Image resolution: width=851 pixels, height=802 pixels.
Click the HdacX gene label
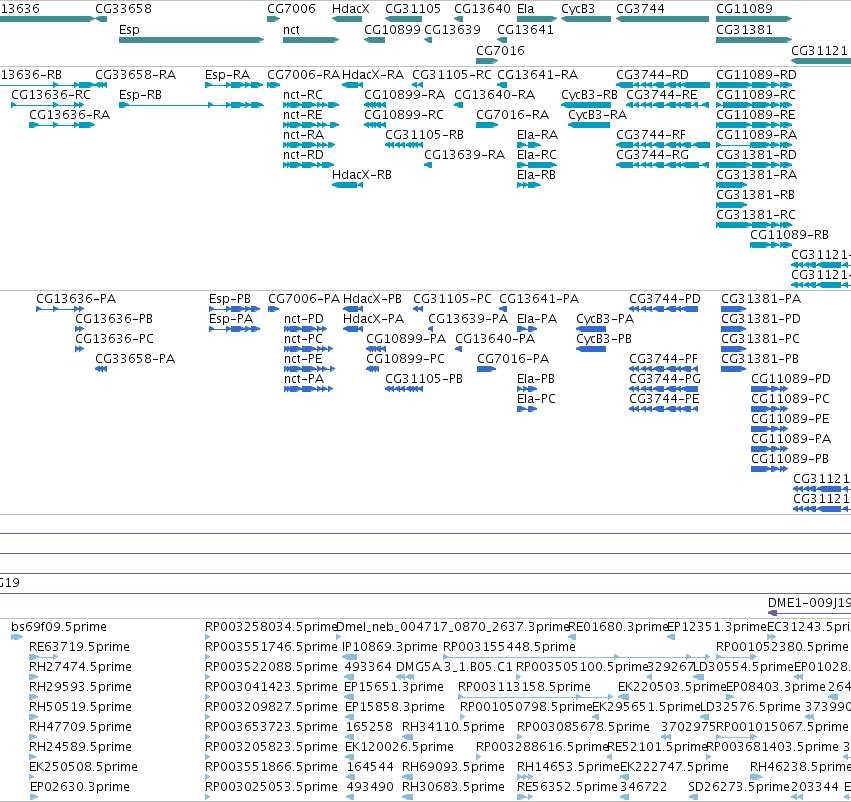[351, 9]
